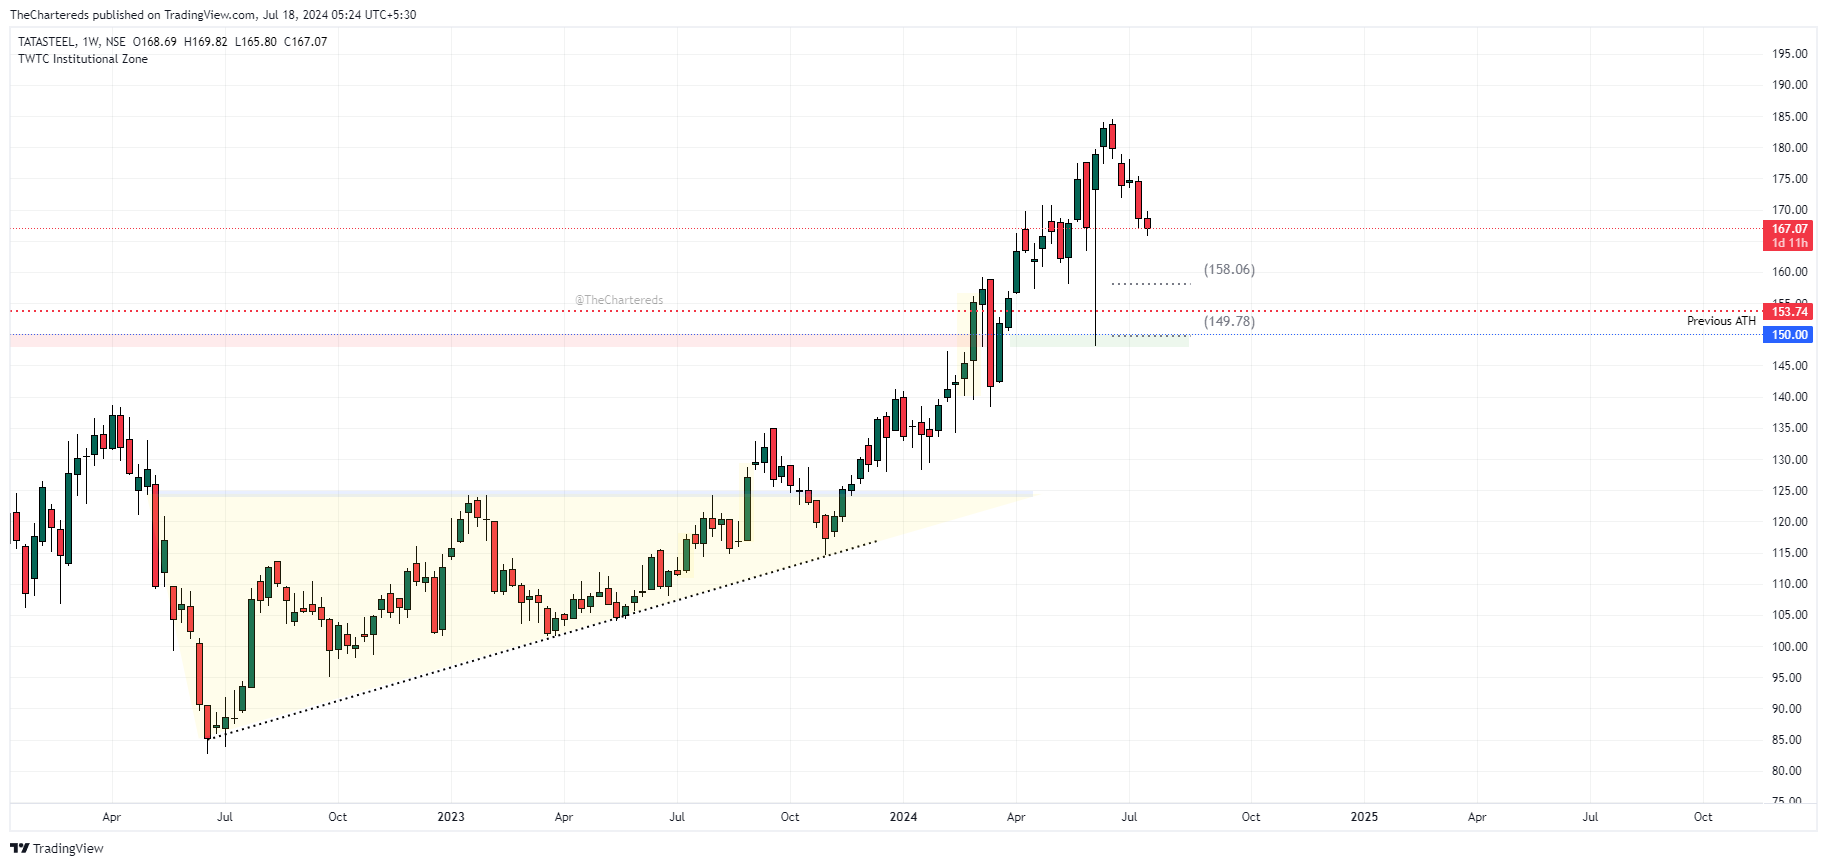Click the (158.06) level annotation

(x=1229, y=270)
